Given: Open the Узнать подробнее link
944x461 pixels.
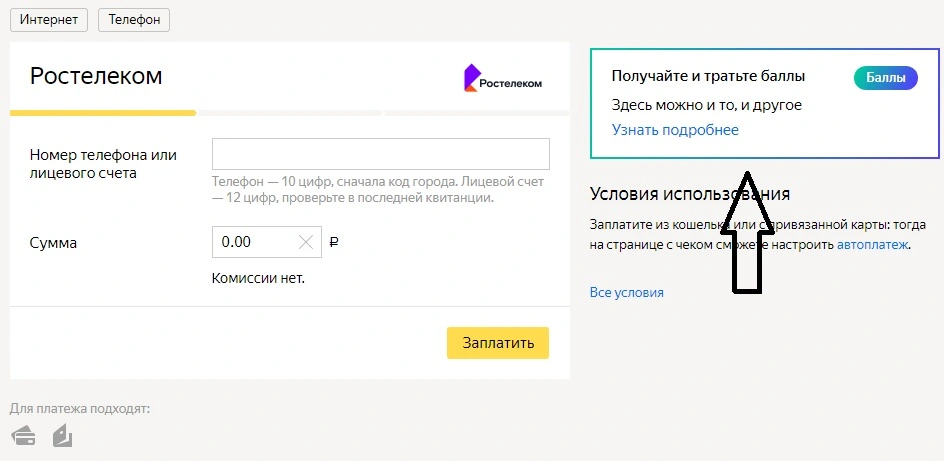Looking at the screenshot, I should [675, 130].
